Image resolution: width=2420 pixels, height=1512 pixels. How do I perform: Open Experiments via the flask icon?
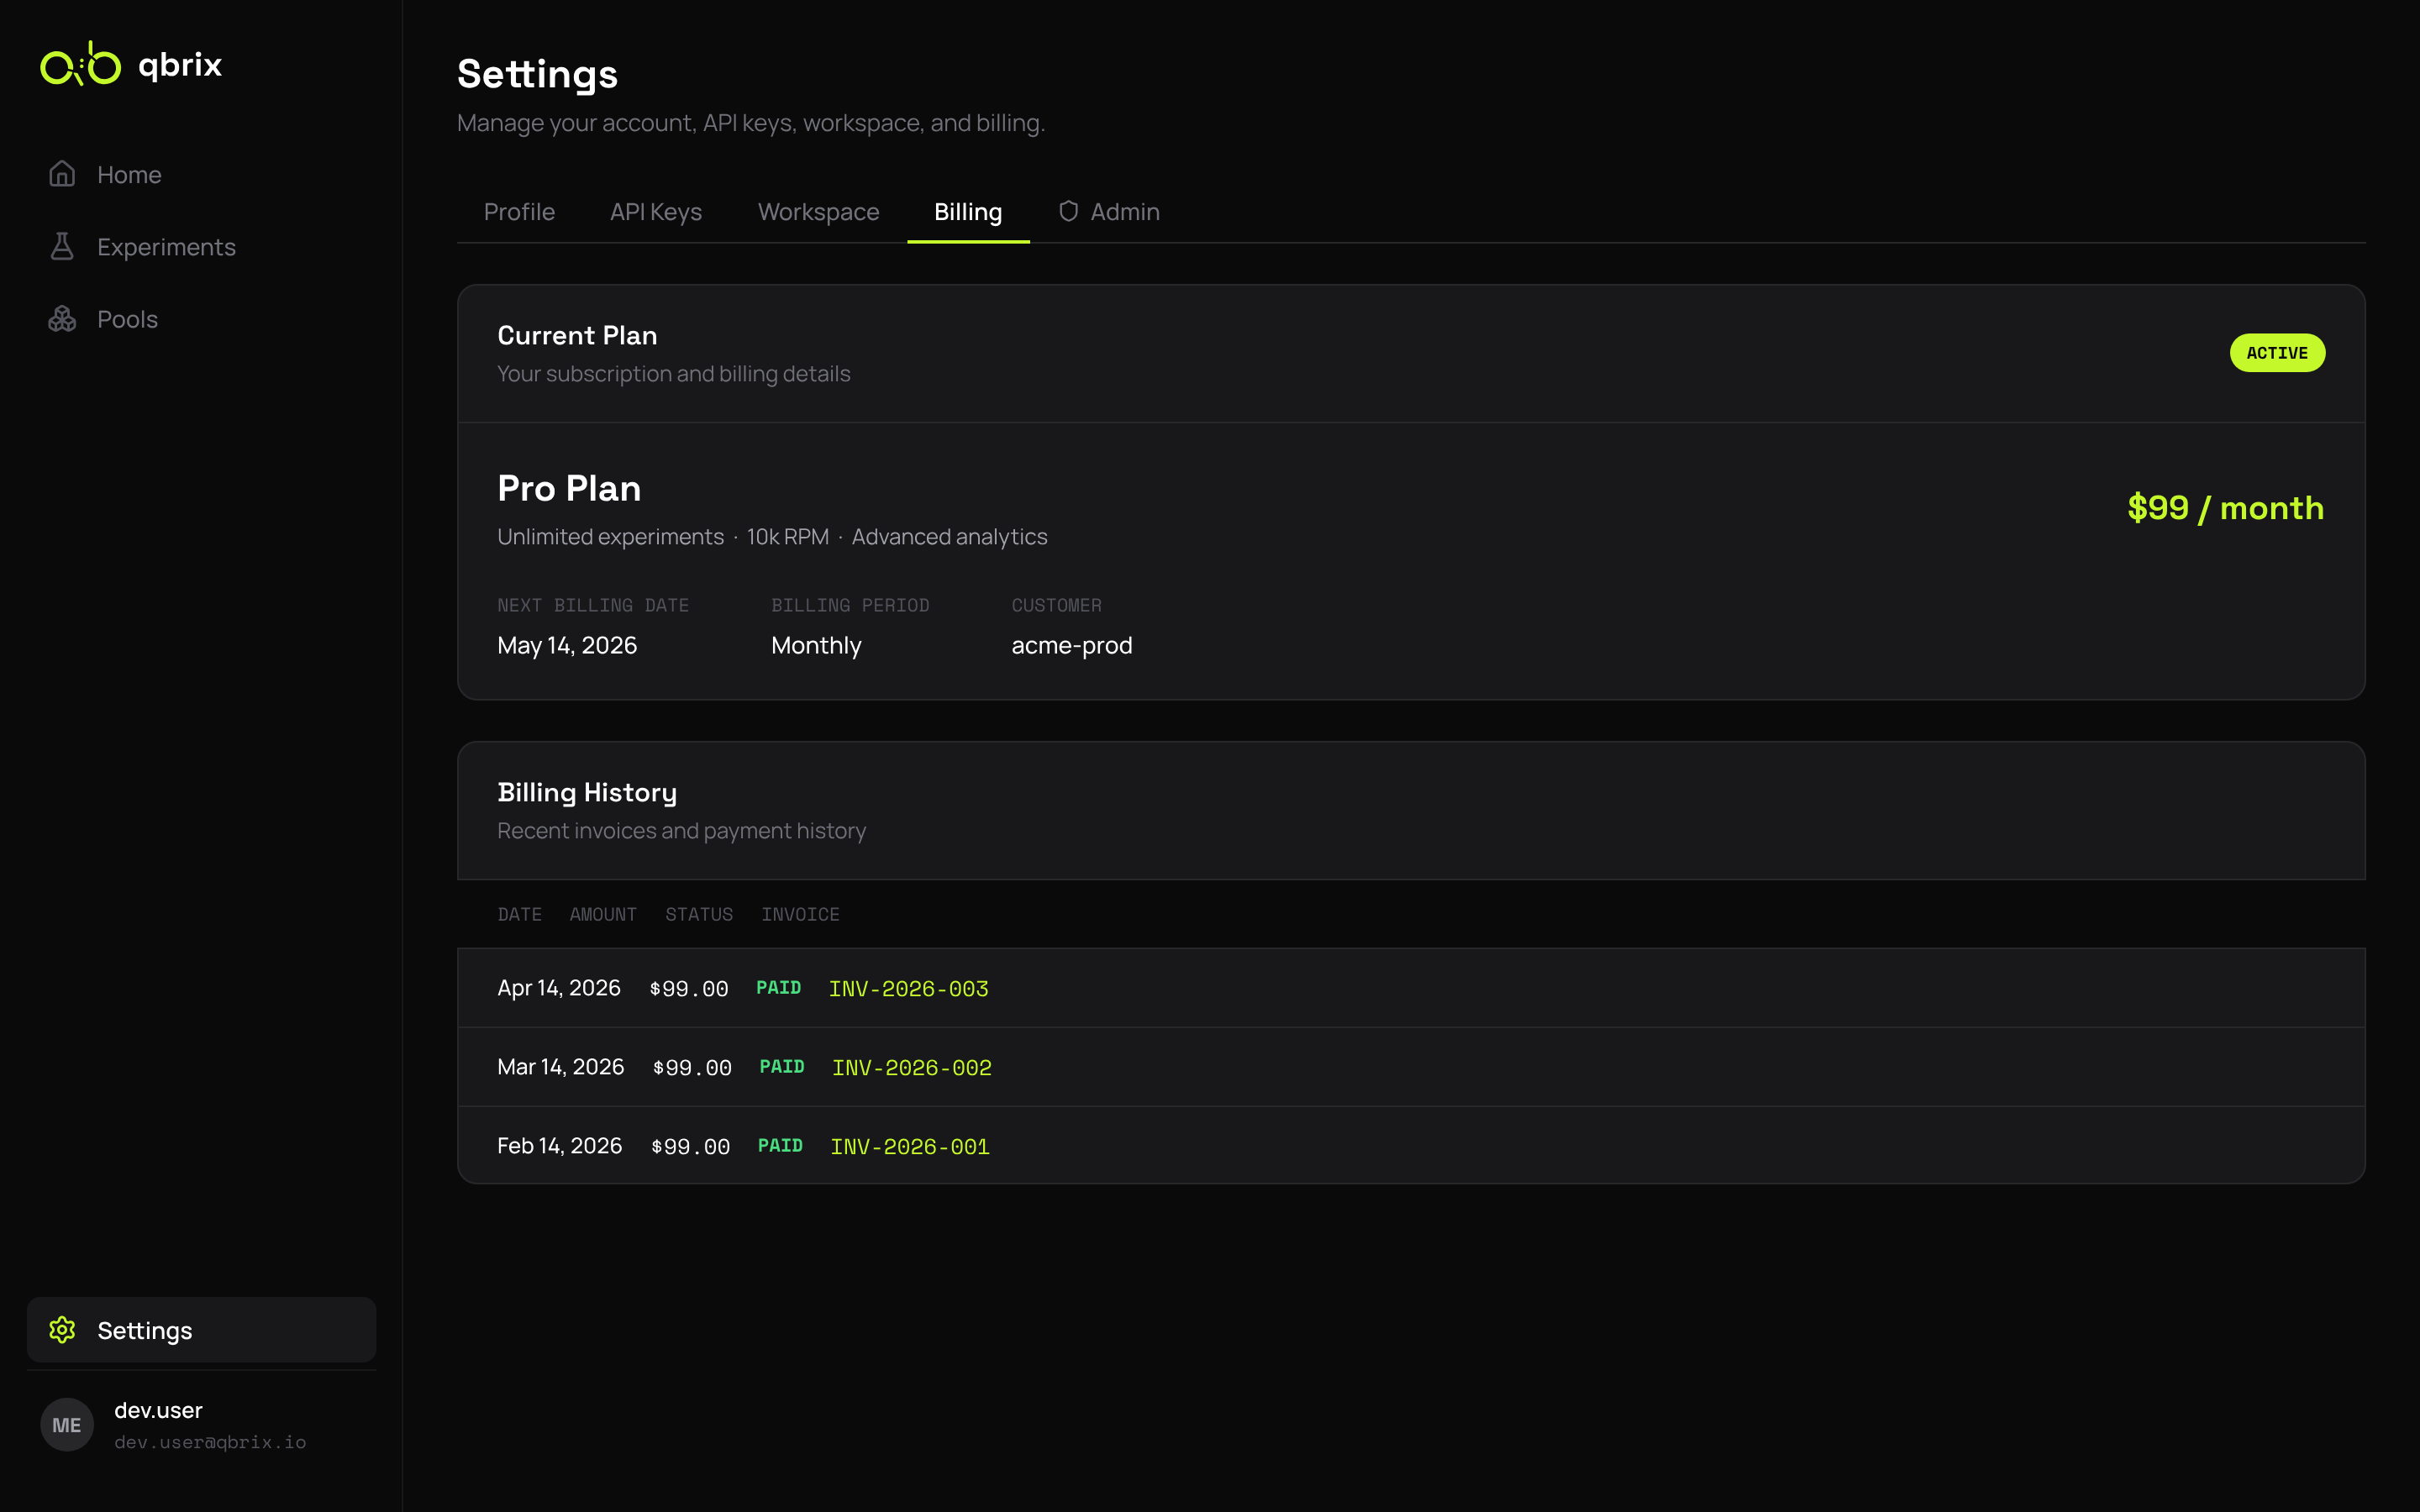tap(62, 246)
